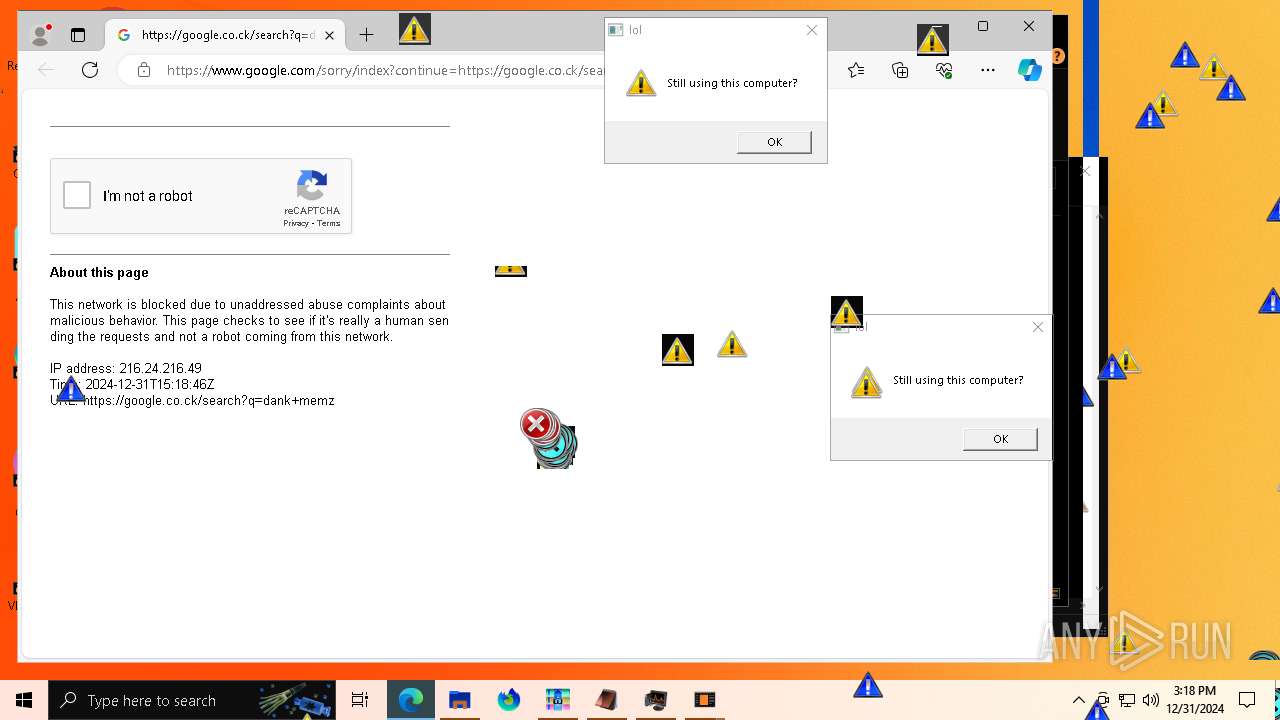Open Task View on the taskbar
Screen dimensions: 1280x720
(360, 700)
